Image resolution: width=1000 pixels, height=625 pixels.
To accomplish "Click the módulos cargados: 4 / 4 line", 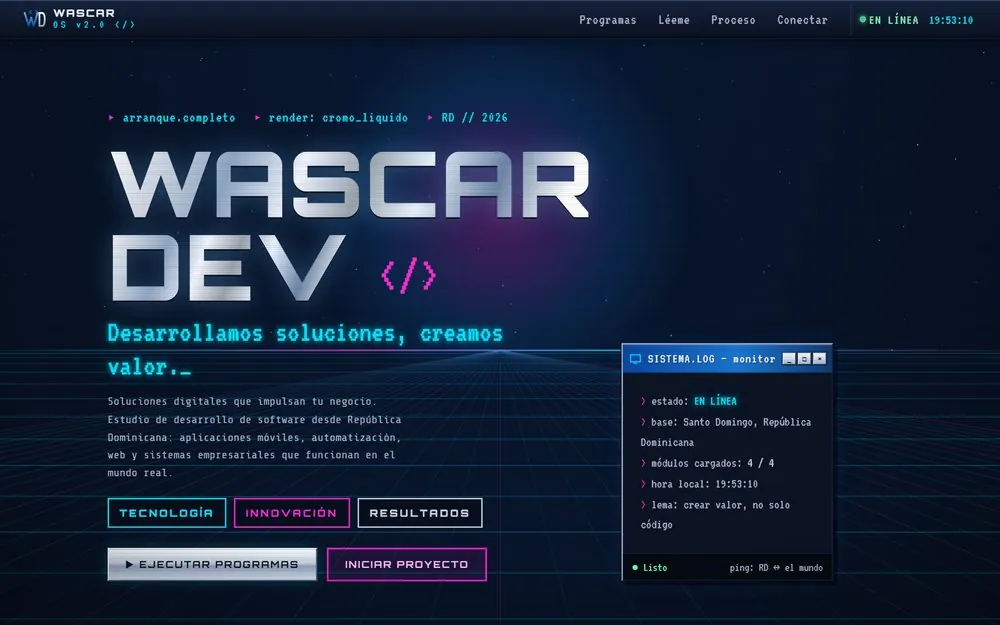I will [x=707, y=463].
